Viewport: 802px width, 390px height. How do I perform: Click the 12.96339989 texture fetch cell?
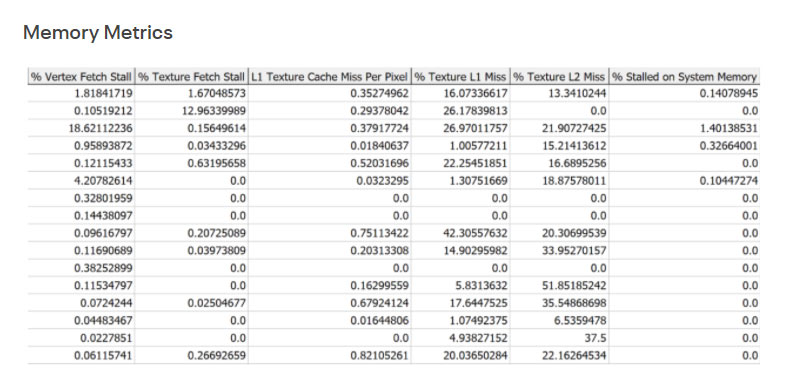point(191,111)
